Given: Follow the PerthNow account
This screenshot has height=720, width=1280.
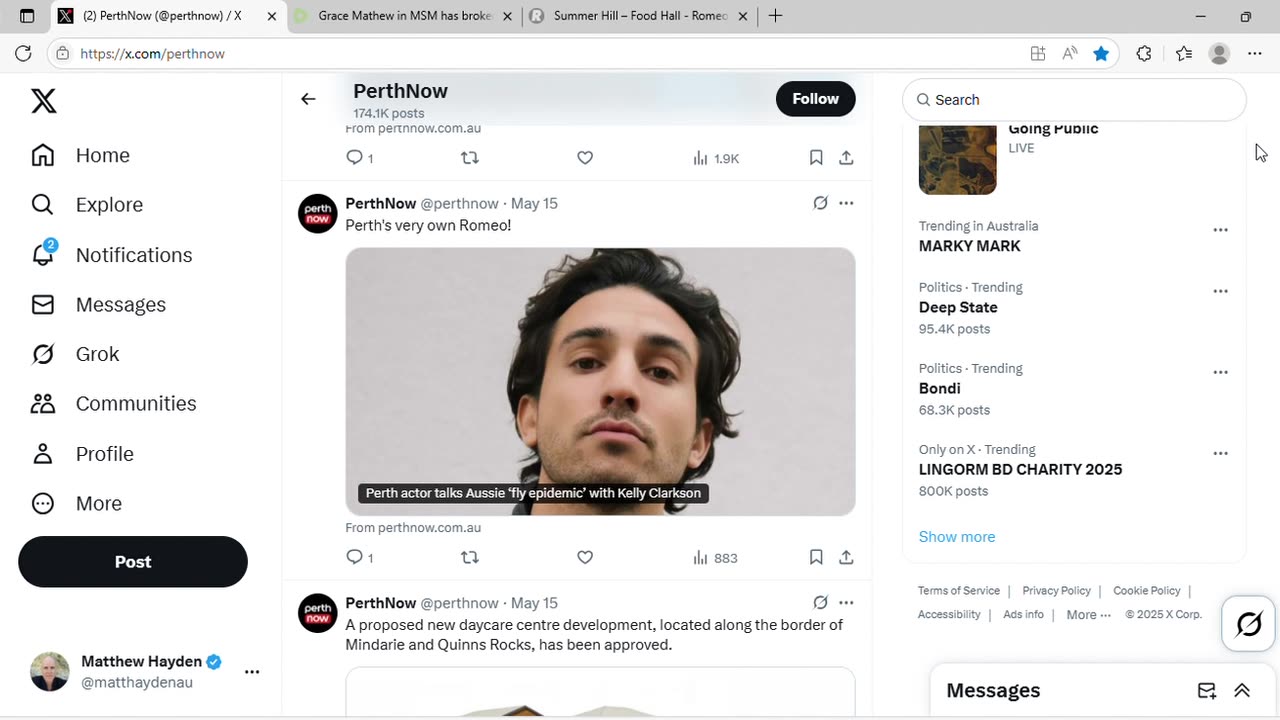Looking at the screenshot, I should (815, 99).
